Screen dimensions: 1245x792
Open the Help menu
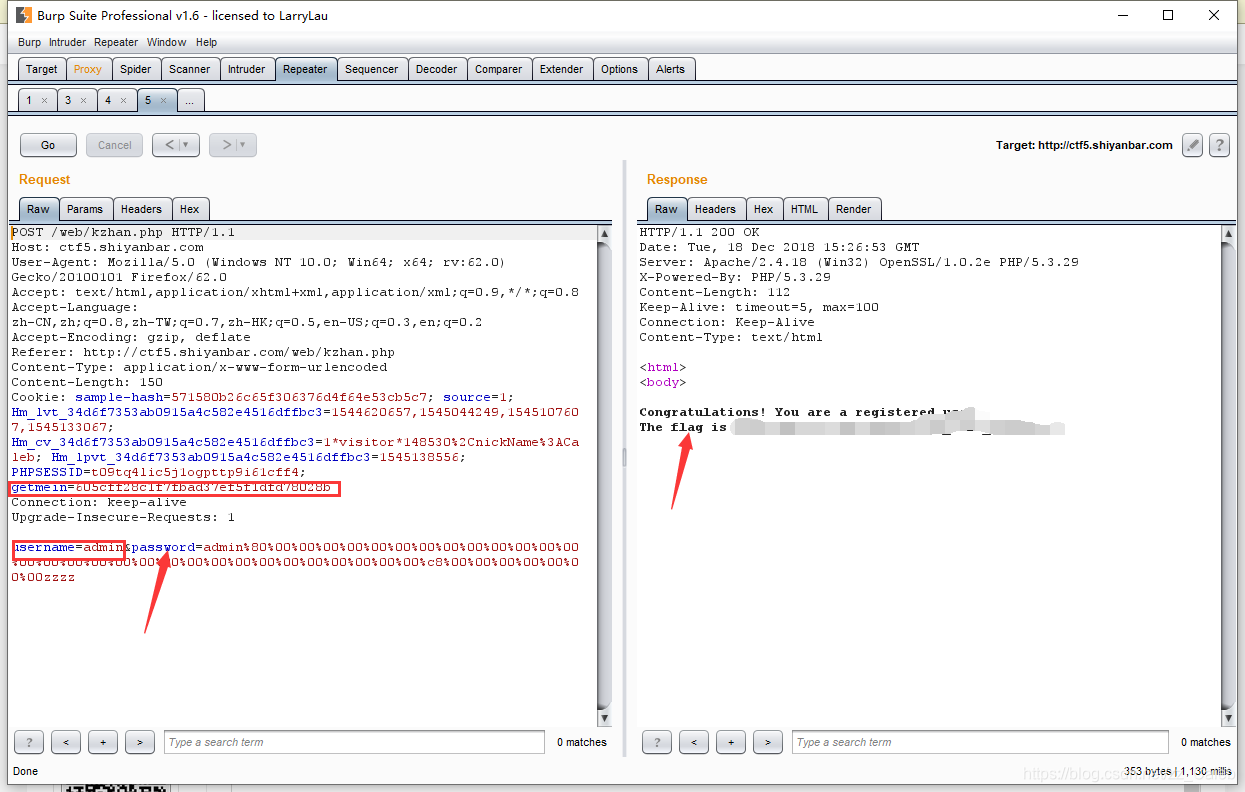207,42
